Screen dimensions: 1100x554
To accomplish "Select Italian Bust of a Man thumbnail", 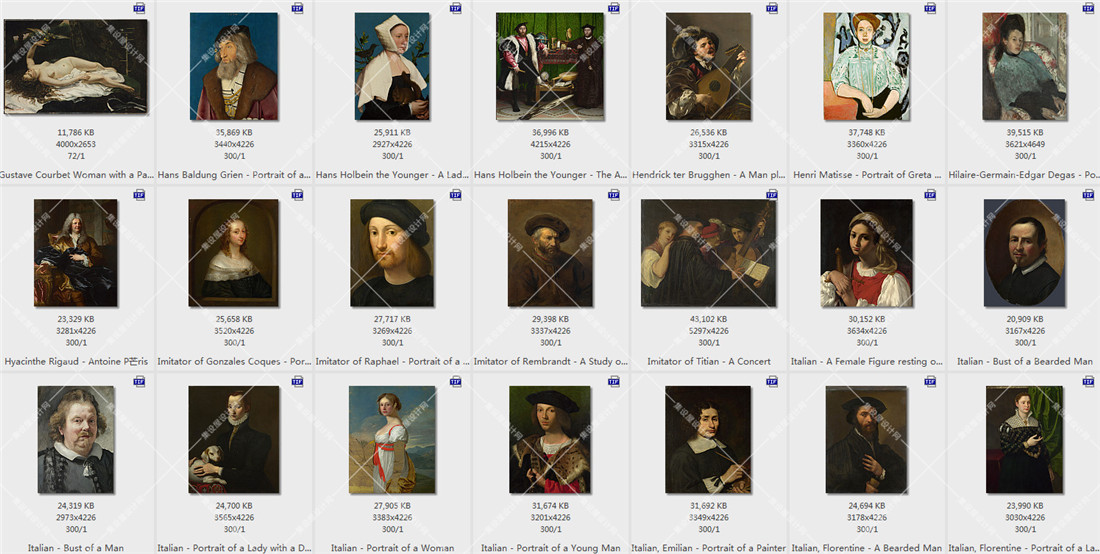I will click(x=76, y=439).
